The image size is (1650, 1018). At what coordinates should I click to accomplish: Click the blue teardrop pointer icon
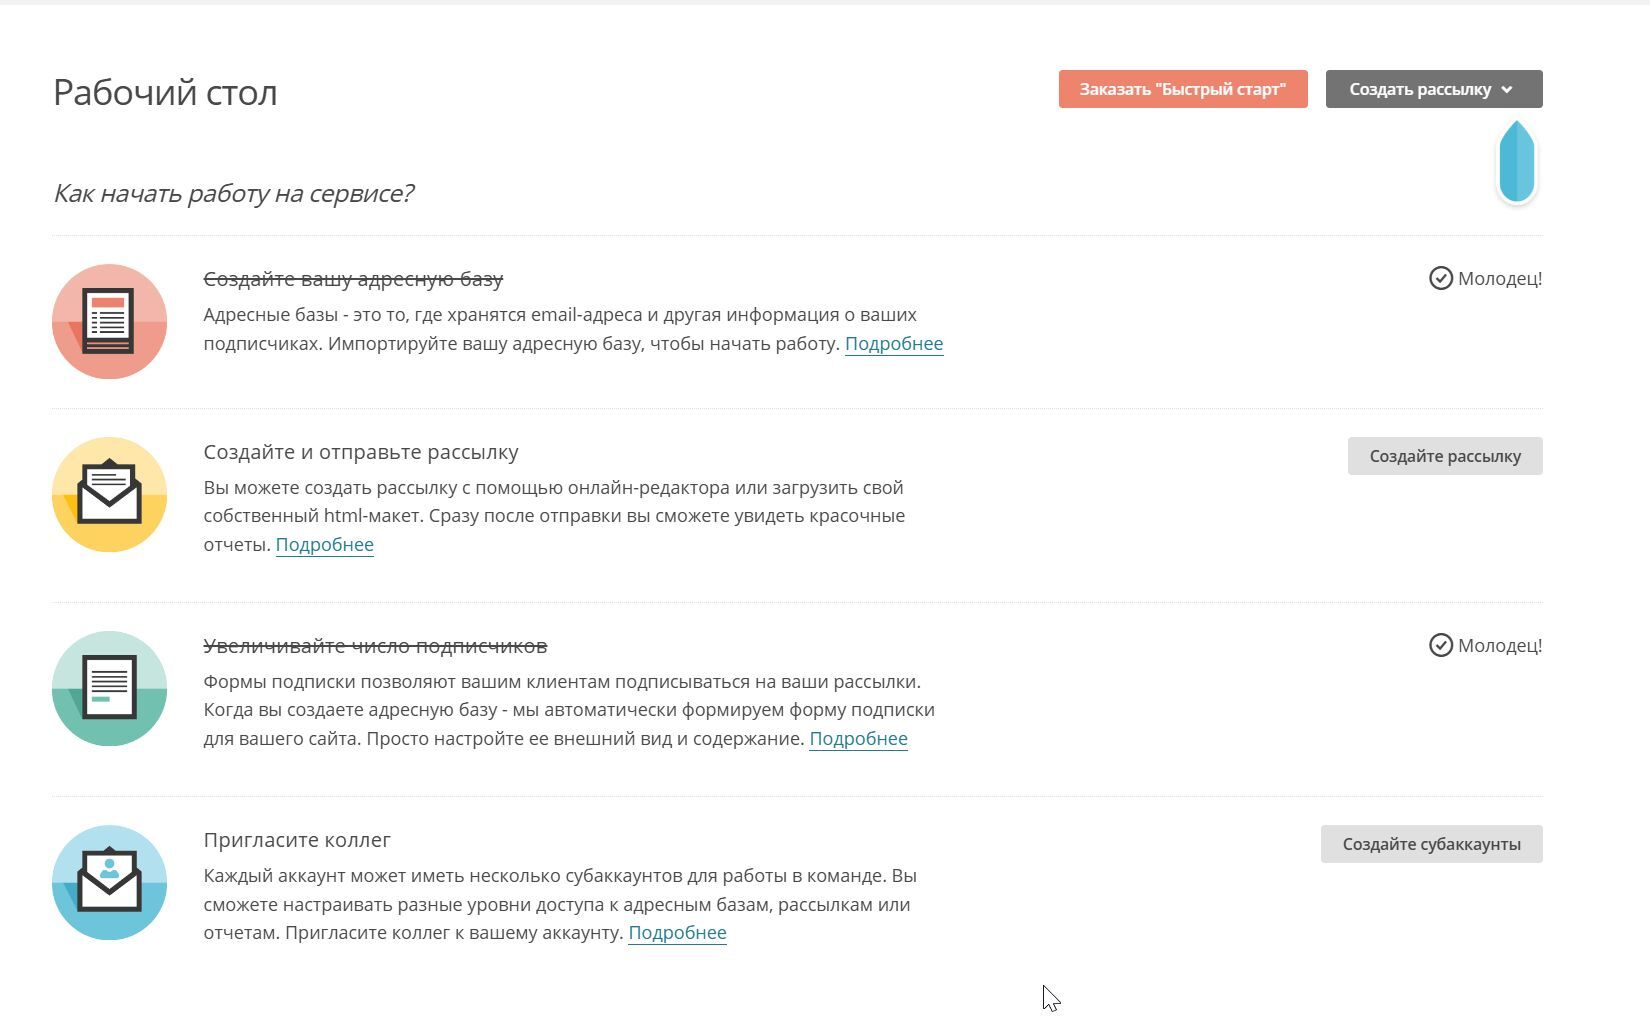(x=1516, y=162)
